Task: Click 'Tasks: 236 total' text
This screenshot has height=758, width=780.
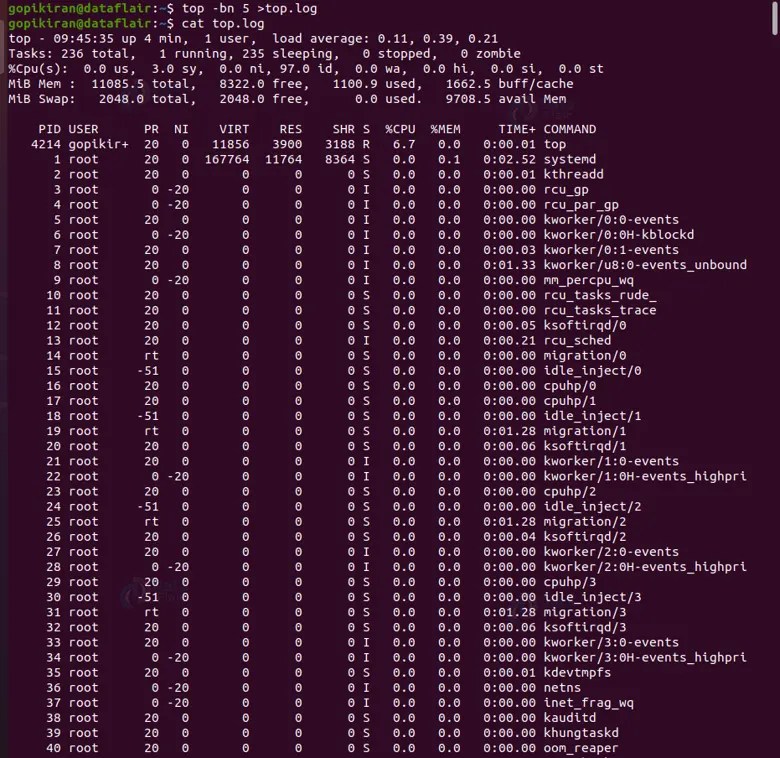Action: tap(68, 54)
